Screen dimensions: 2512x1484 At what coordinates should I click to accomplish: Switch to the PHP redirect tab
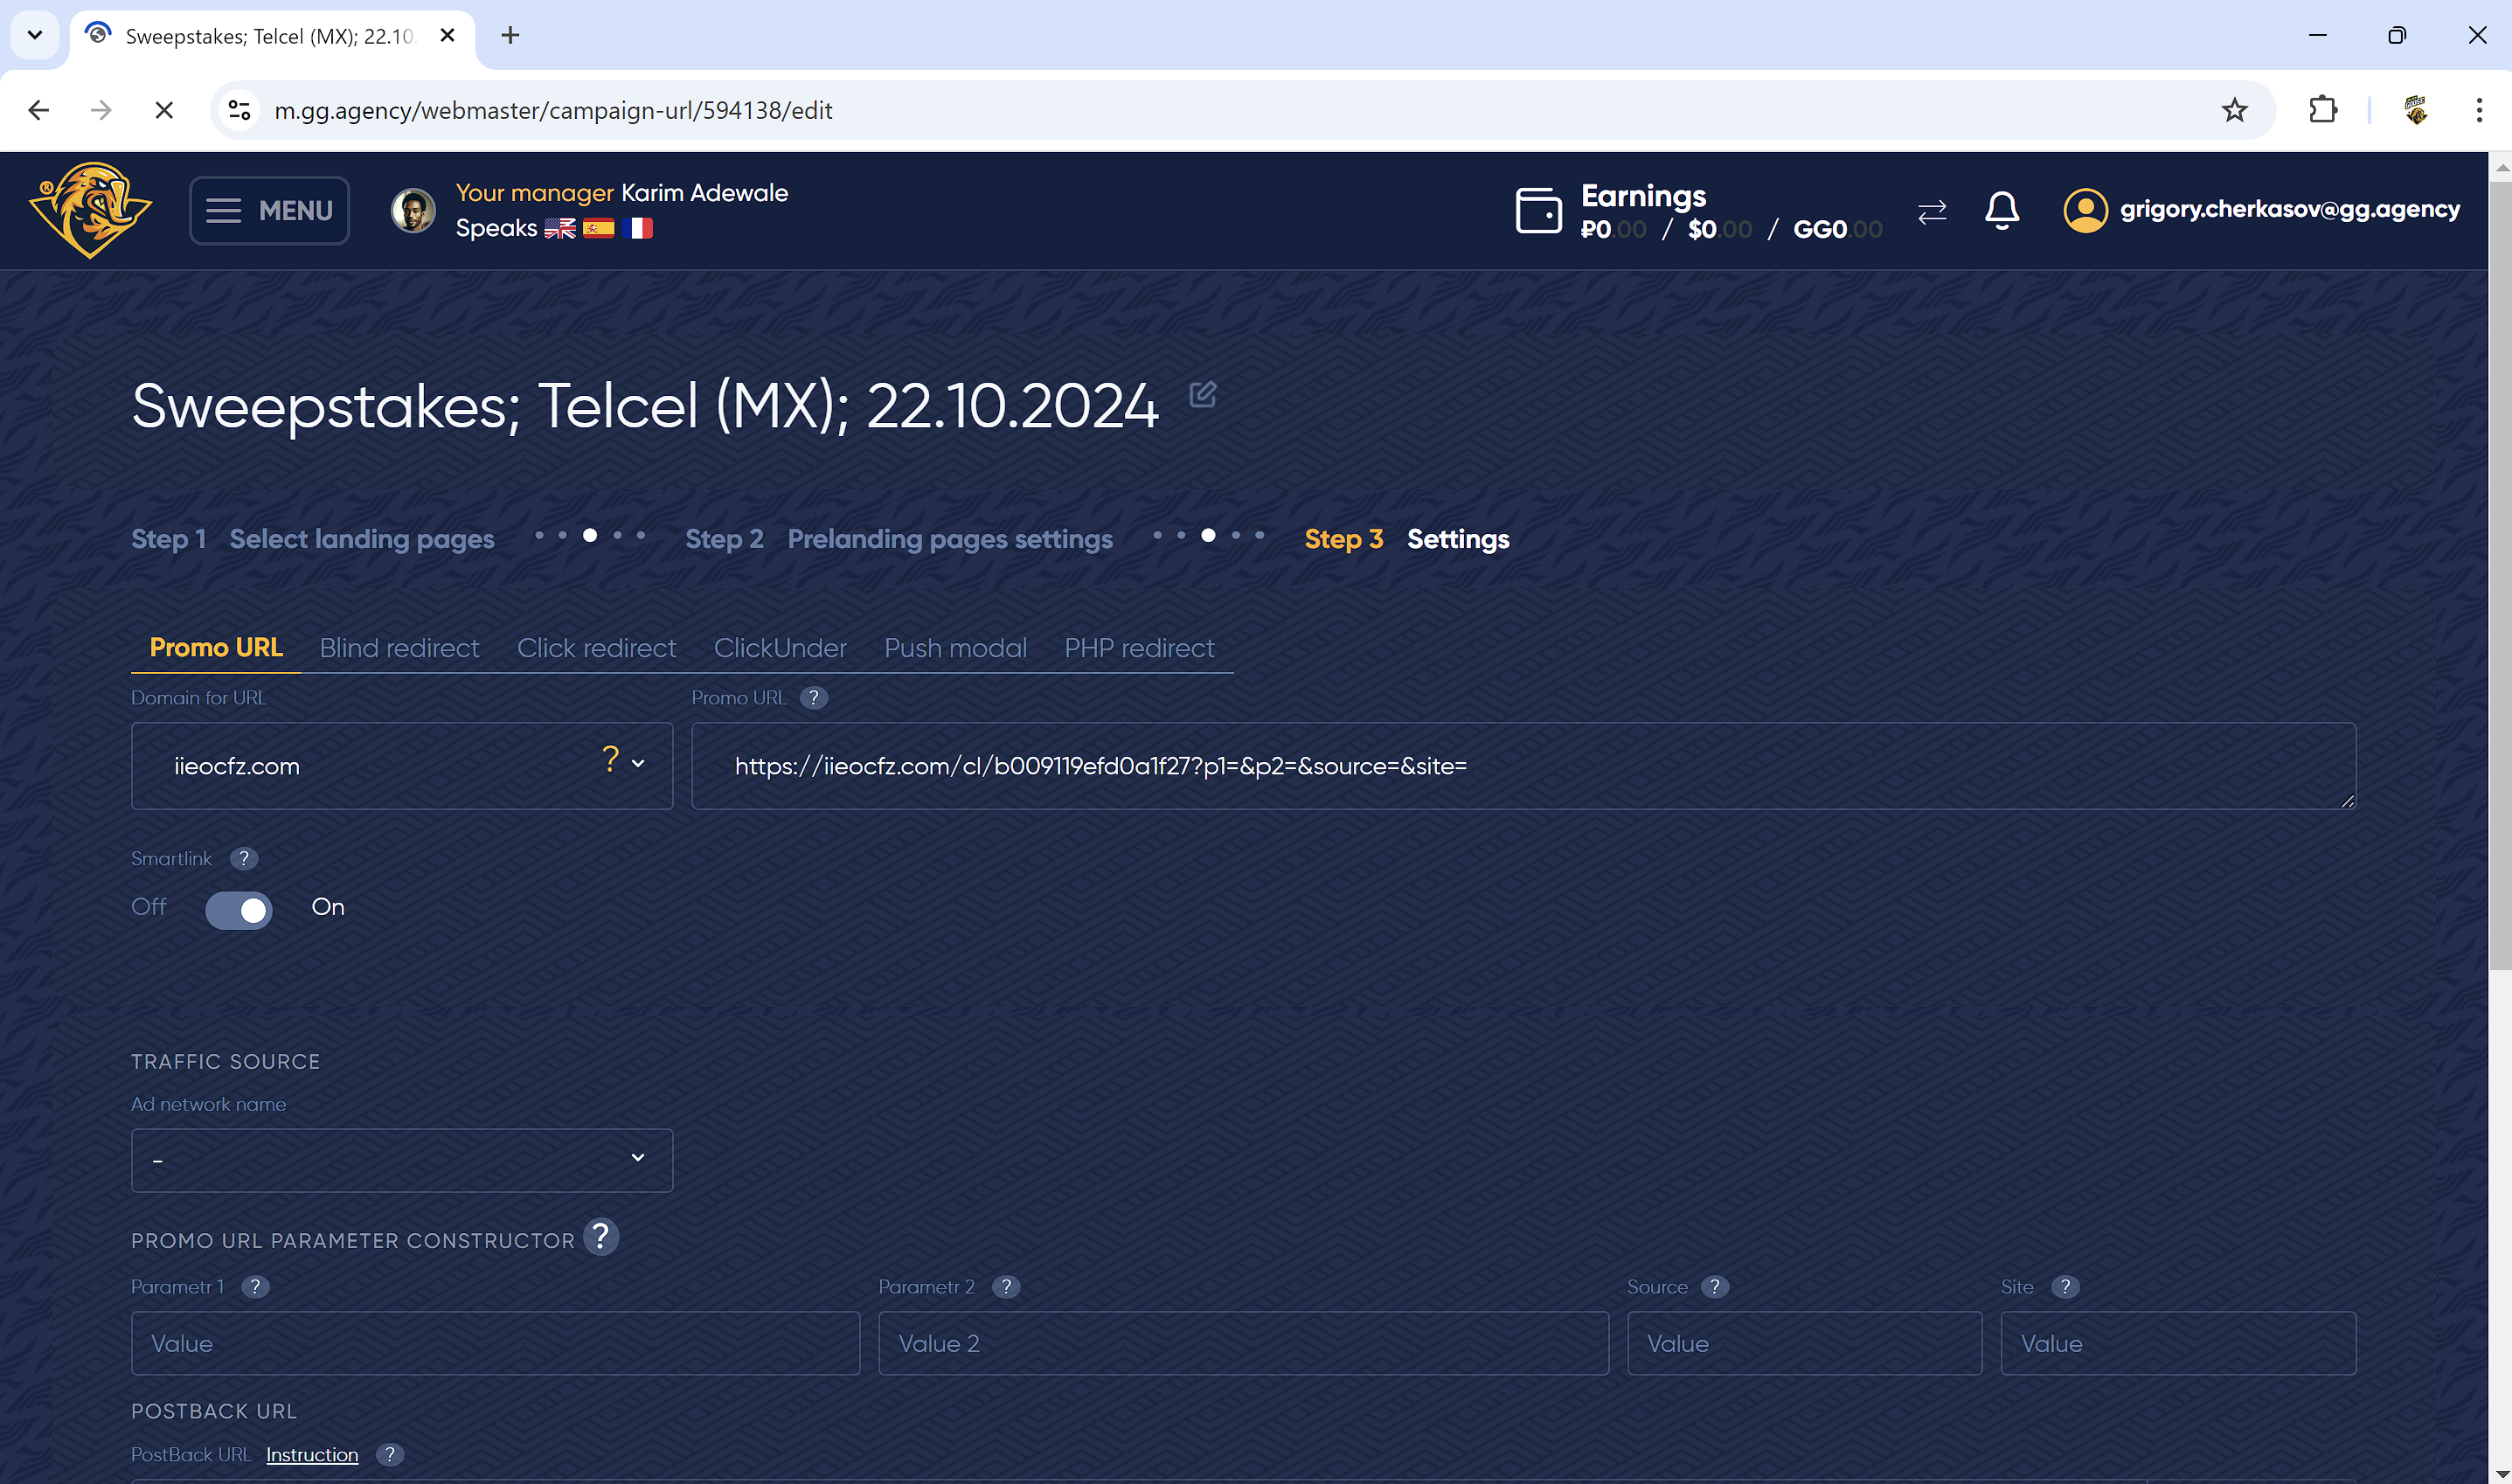(1139, 648)
